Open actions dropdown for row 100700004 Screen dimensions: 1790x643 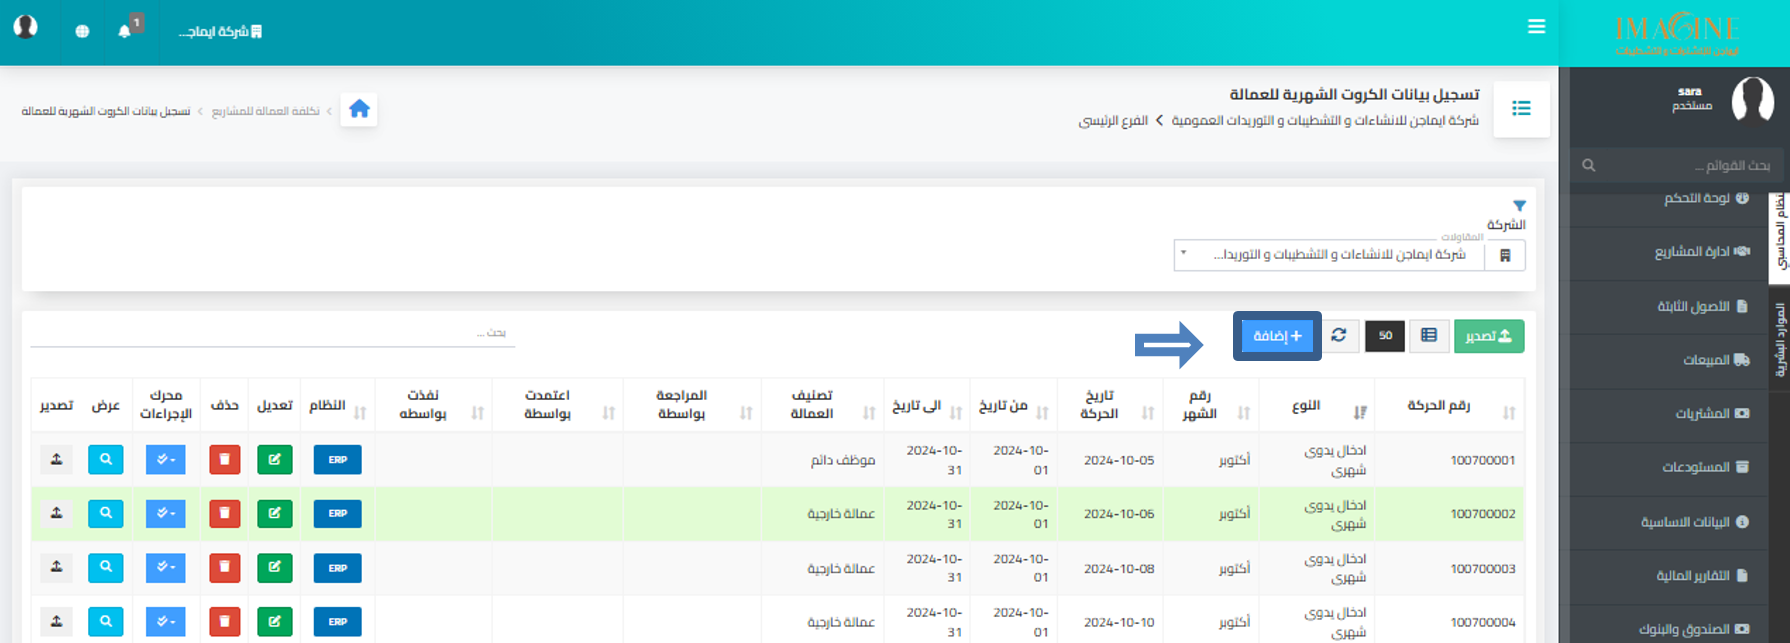click(x=166, y=622)
